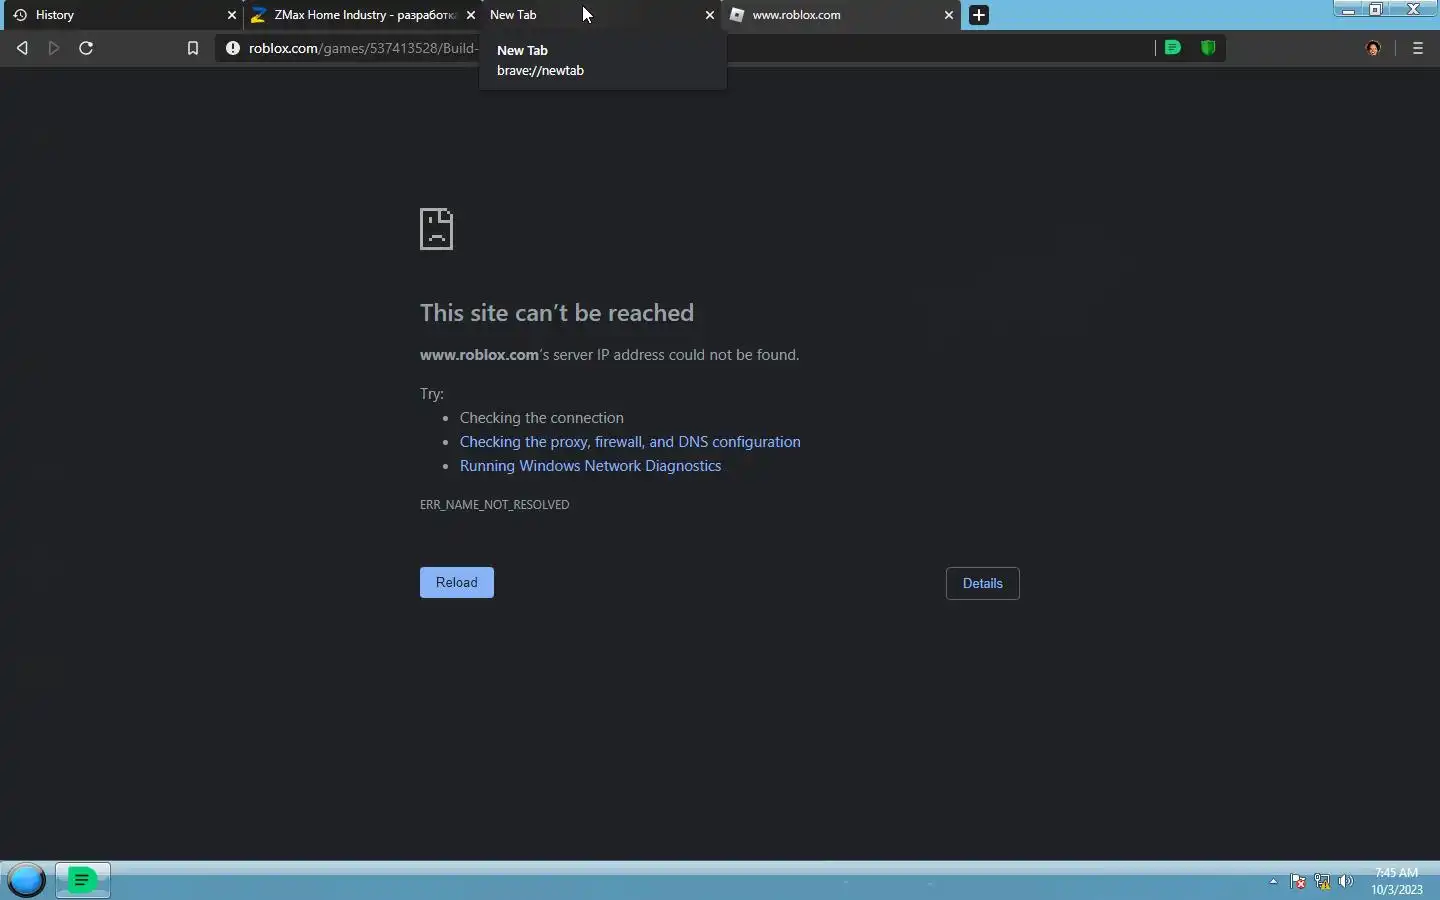The image size is (1440, 900).
Task: Click the roblox.com address bar URL
Action: pos(364,48)
